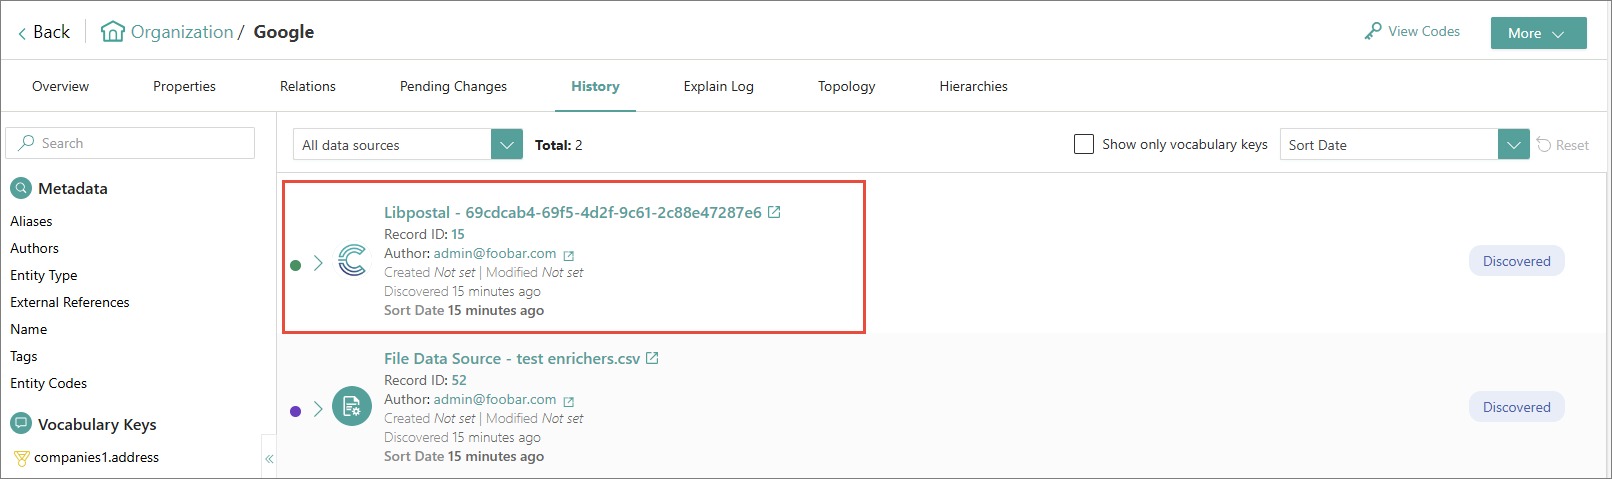Click the Organization home icon in breadcrumb

point(113,32)
